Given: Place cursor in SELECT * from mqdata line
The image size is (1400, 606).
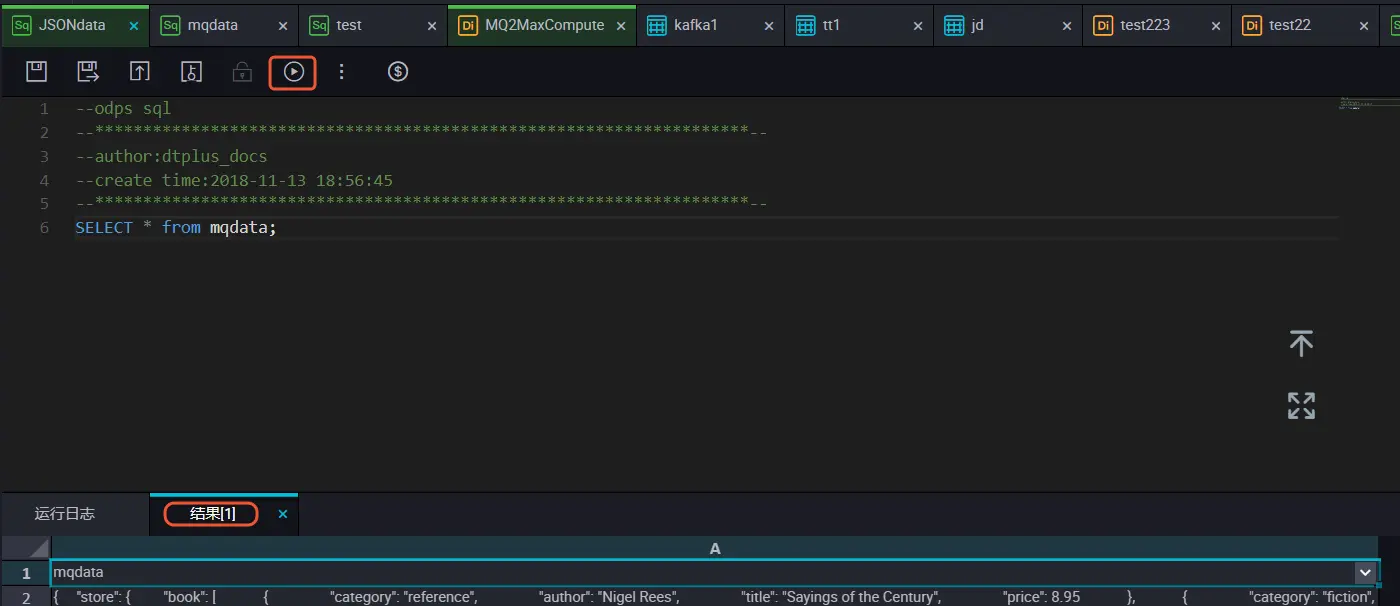Looking at the screenshot, I should click(x=176, y=228).
